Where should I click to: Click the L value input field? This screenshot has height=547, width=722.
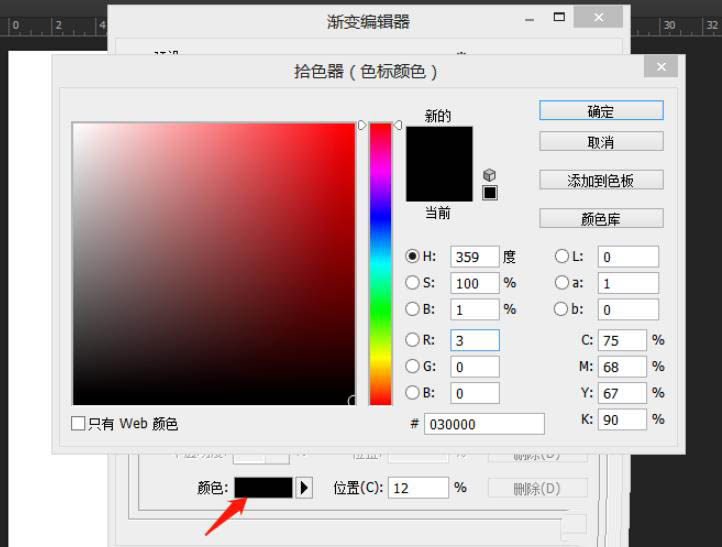click(x=628, y=256)
